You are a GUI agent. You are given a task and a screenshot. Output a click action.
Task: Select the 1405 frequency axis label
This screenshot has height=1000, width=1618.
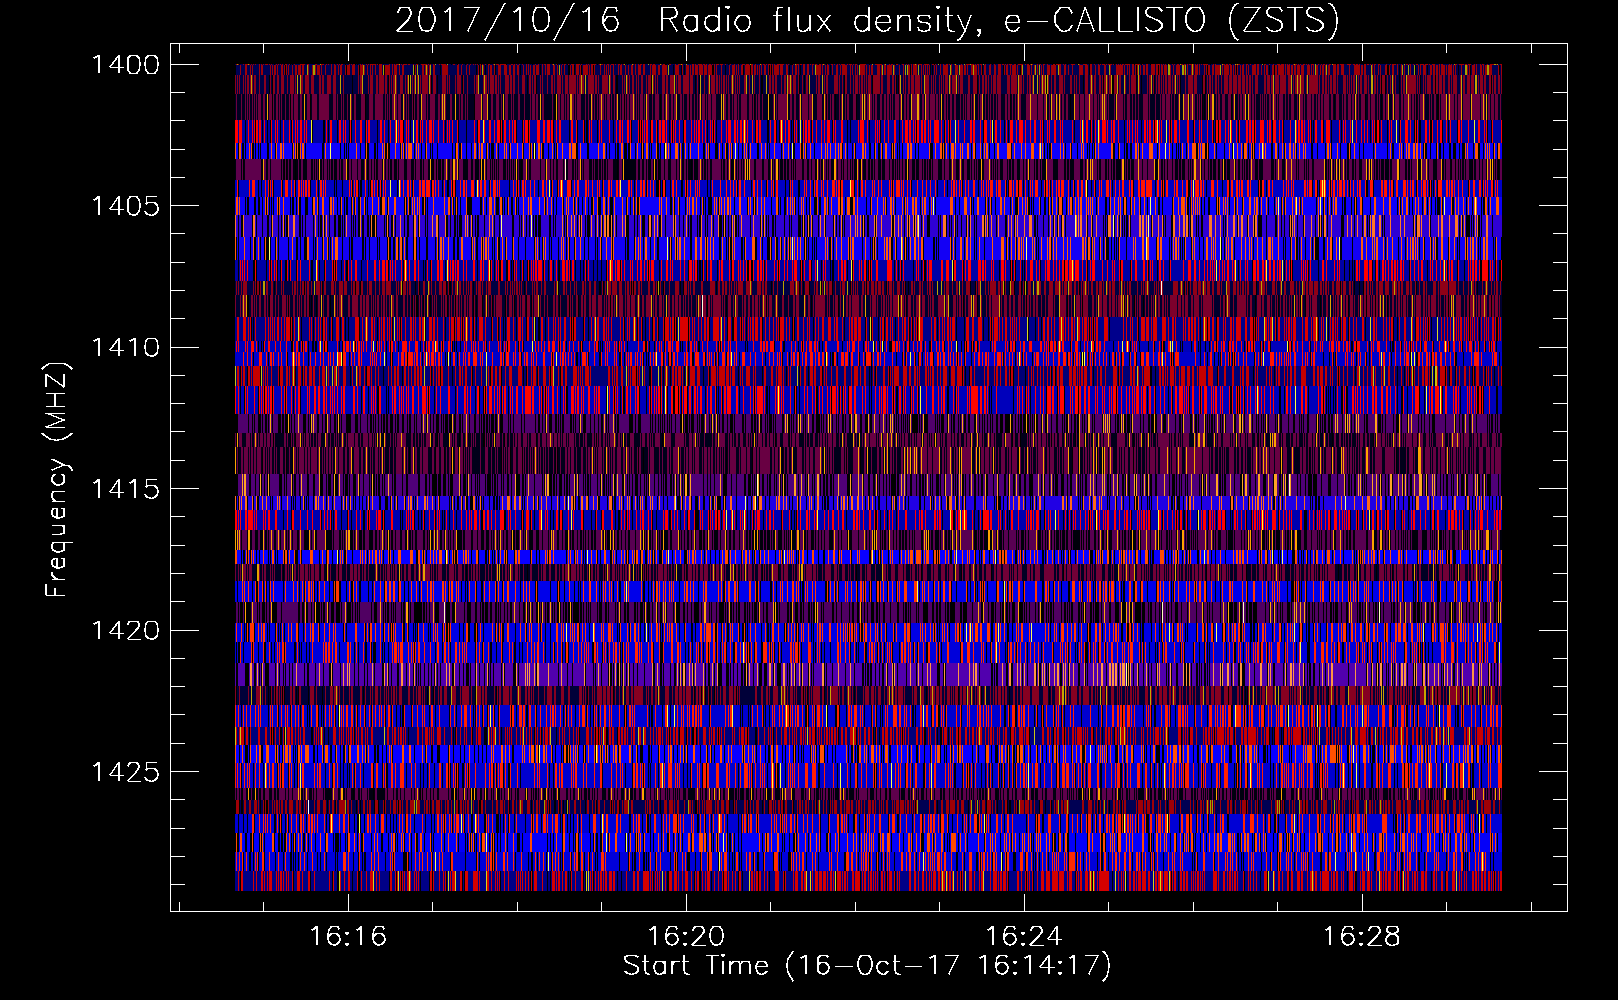tap(125, 206)
